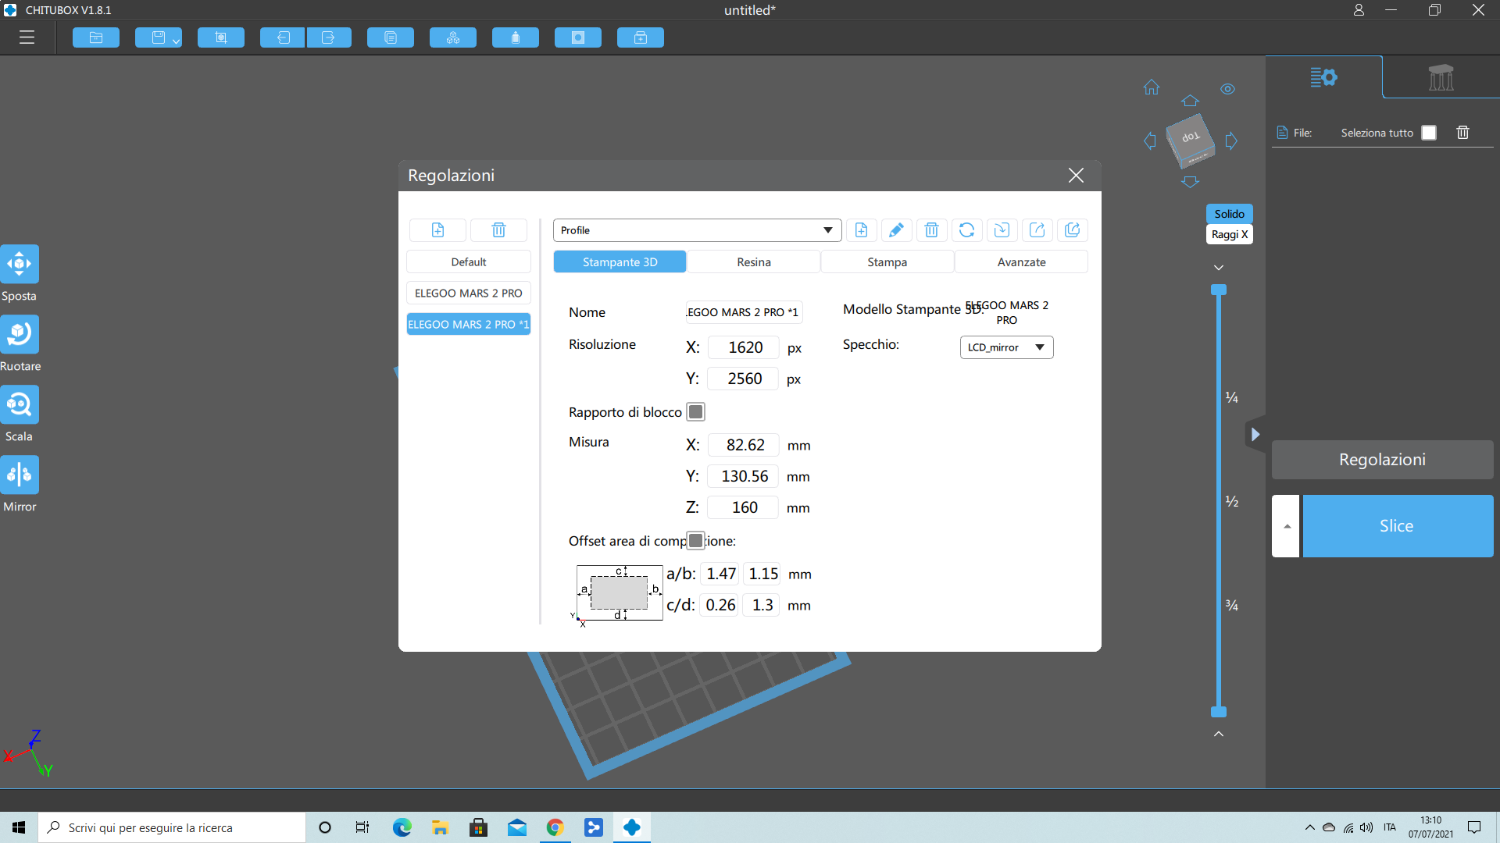Screen dimensions: 1500x843
Task: Click the user account icon
Action: click(1359, 10)
